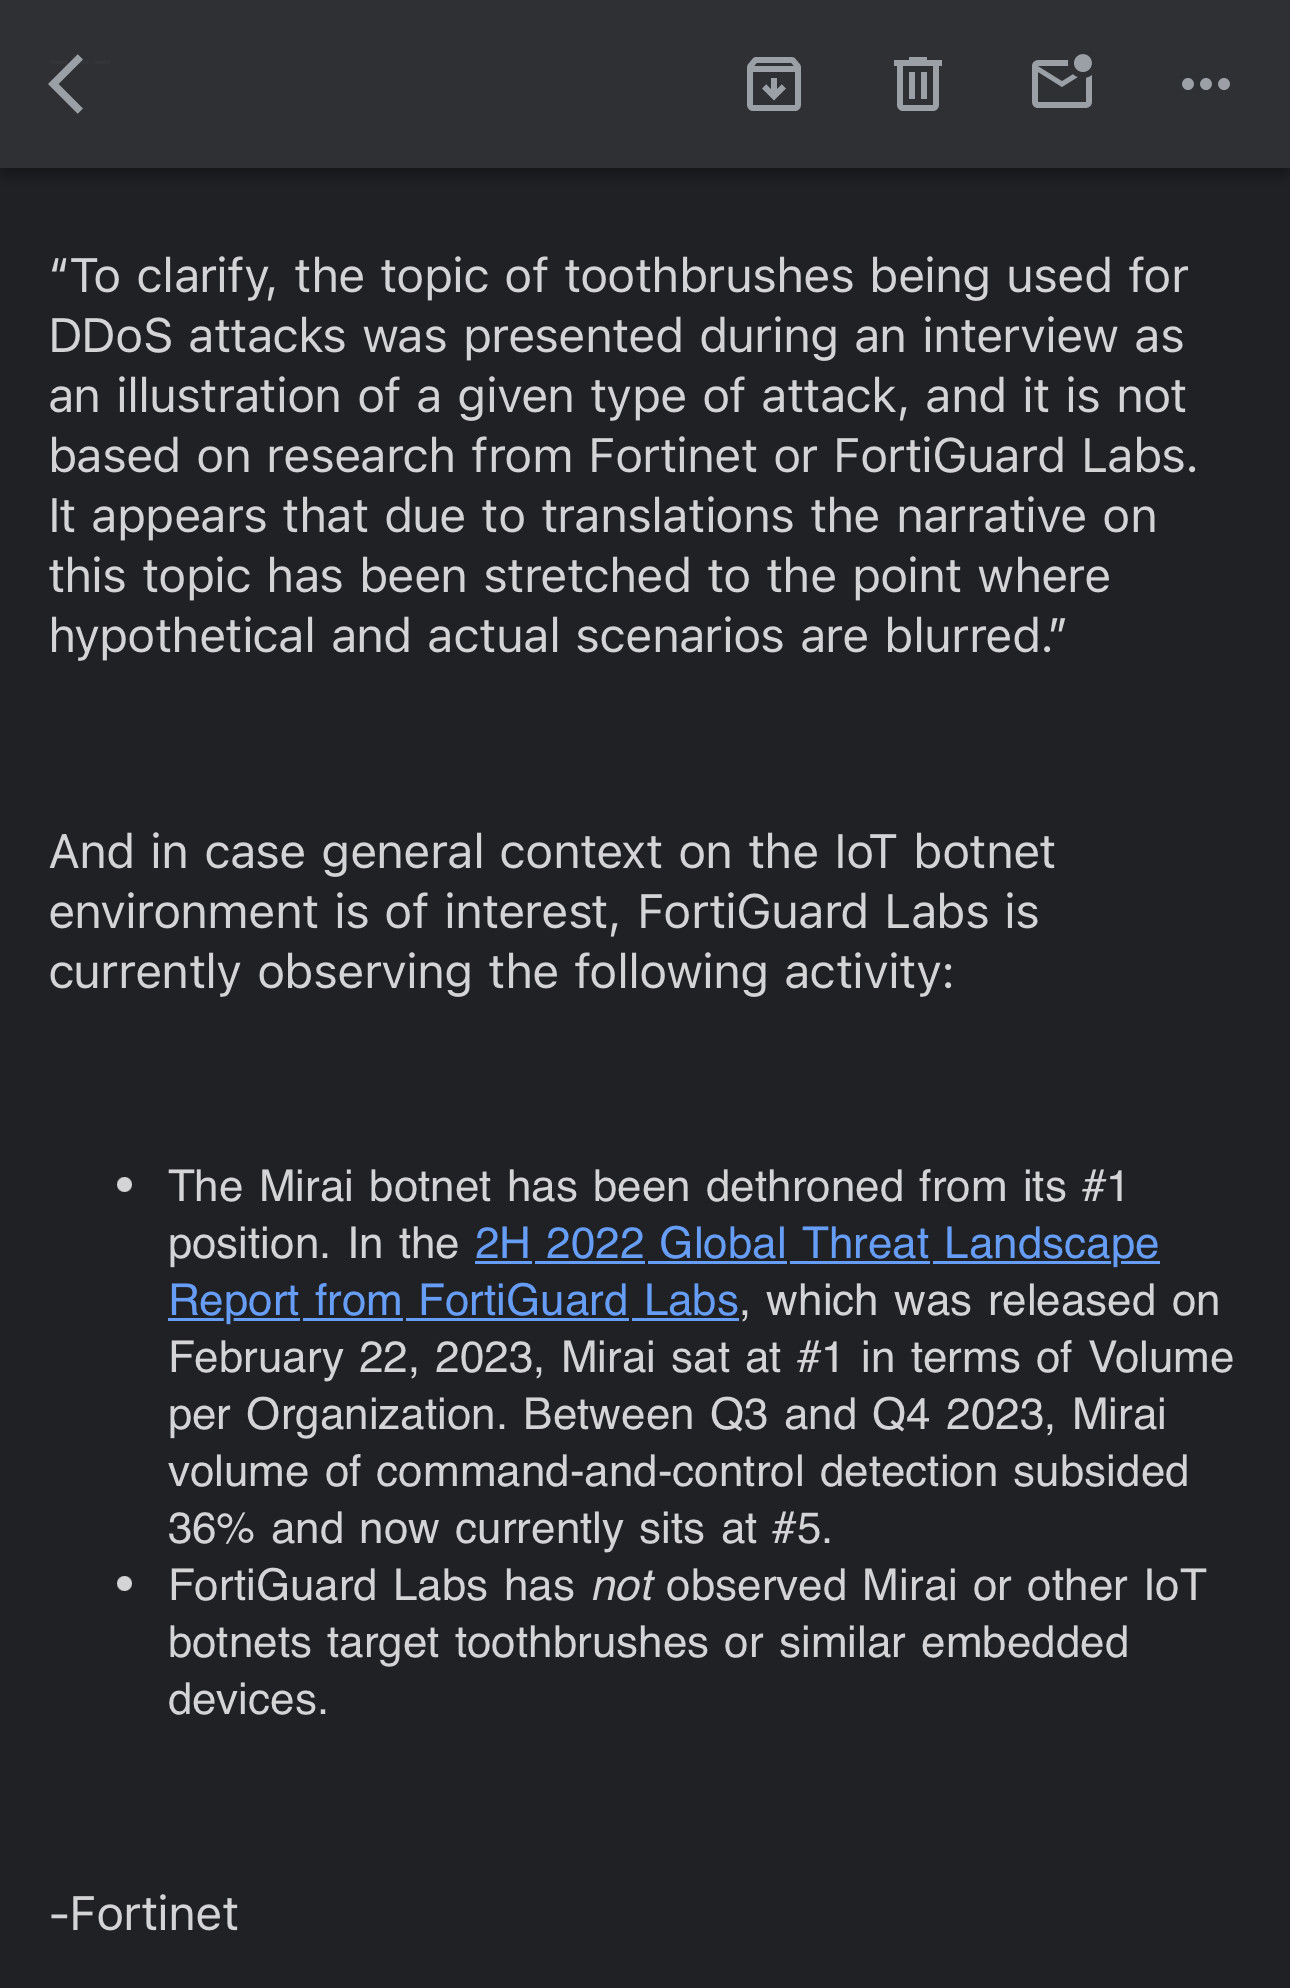Image resolution: width=1290 pixels, height=1988 pixels.
Task: Tap the second bullet marker before 'FortiGuard Labs has'
Action: coord(125,1585)
